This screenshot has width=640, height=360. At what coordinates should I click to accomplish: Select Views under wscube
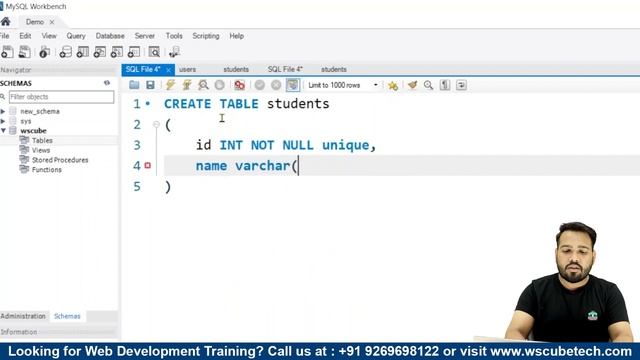(x=41, y=150)
